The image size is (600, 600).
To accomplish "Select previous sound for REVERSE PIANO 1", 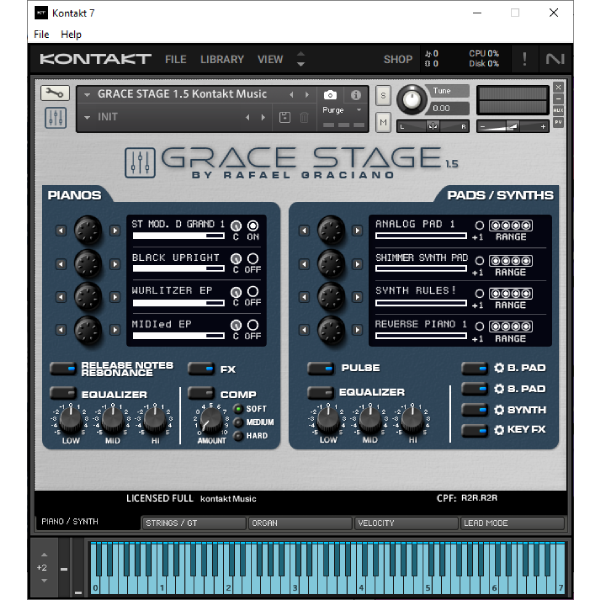I will tap(304, 330).
